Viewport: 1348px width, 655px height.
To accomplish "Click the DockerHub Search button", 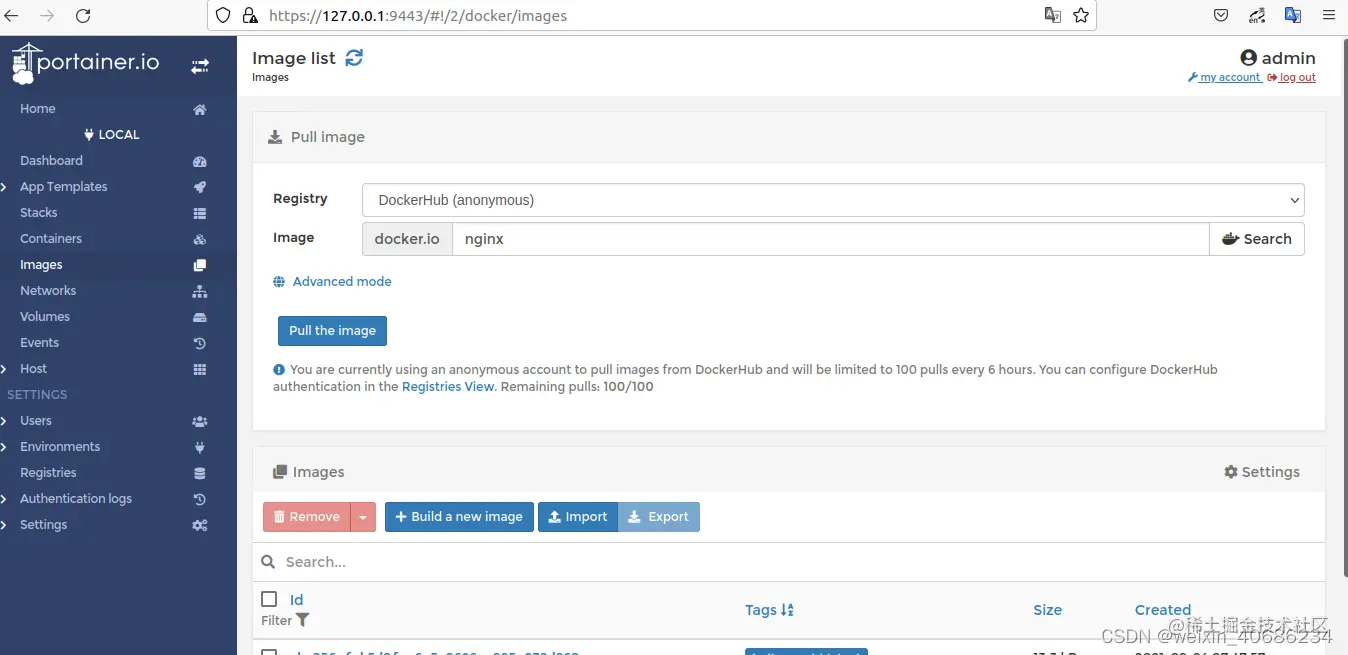I will [1257, 239].
